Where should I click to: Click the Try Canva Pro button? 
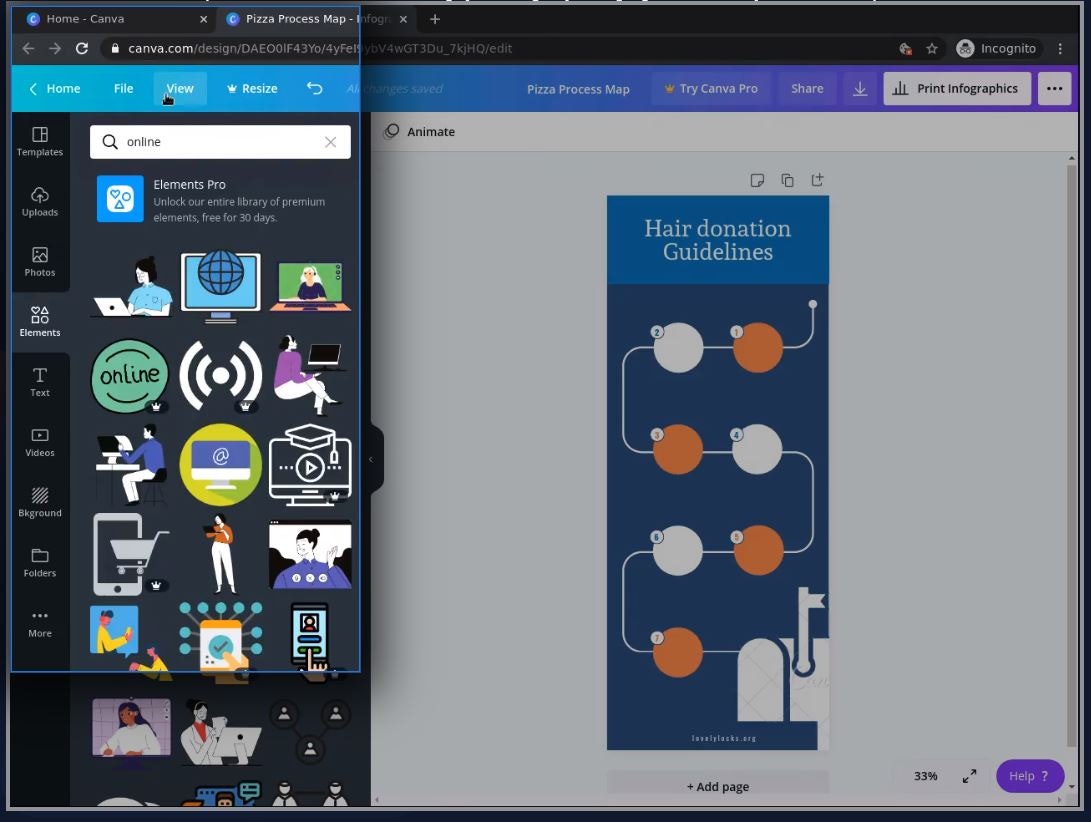click(x=711, y=88)
